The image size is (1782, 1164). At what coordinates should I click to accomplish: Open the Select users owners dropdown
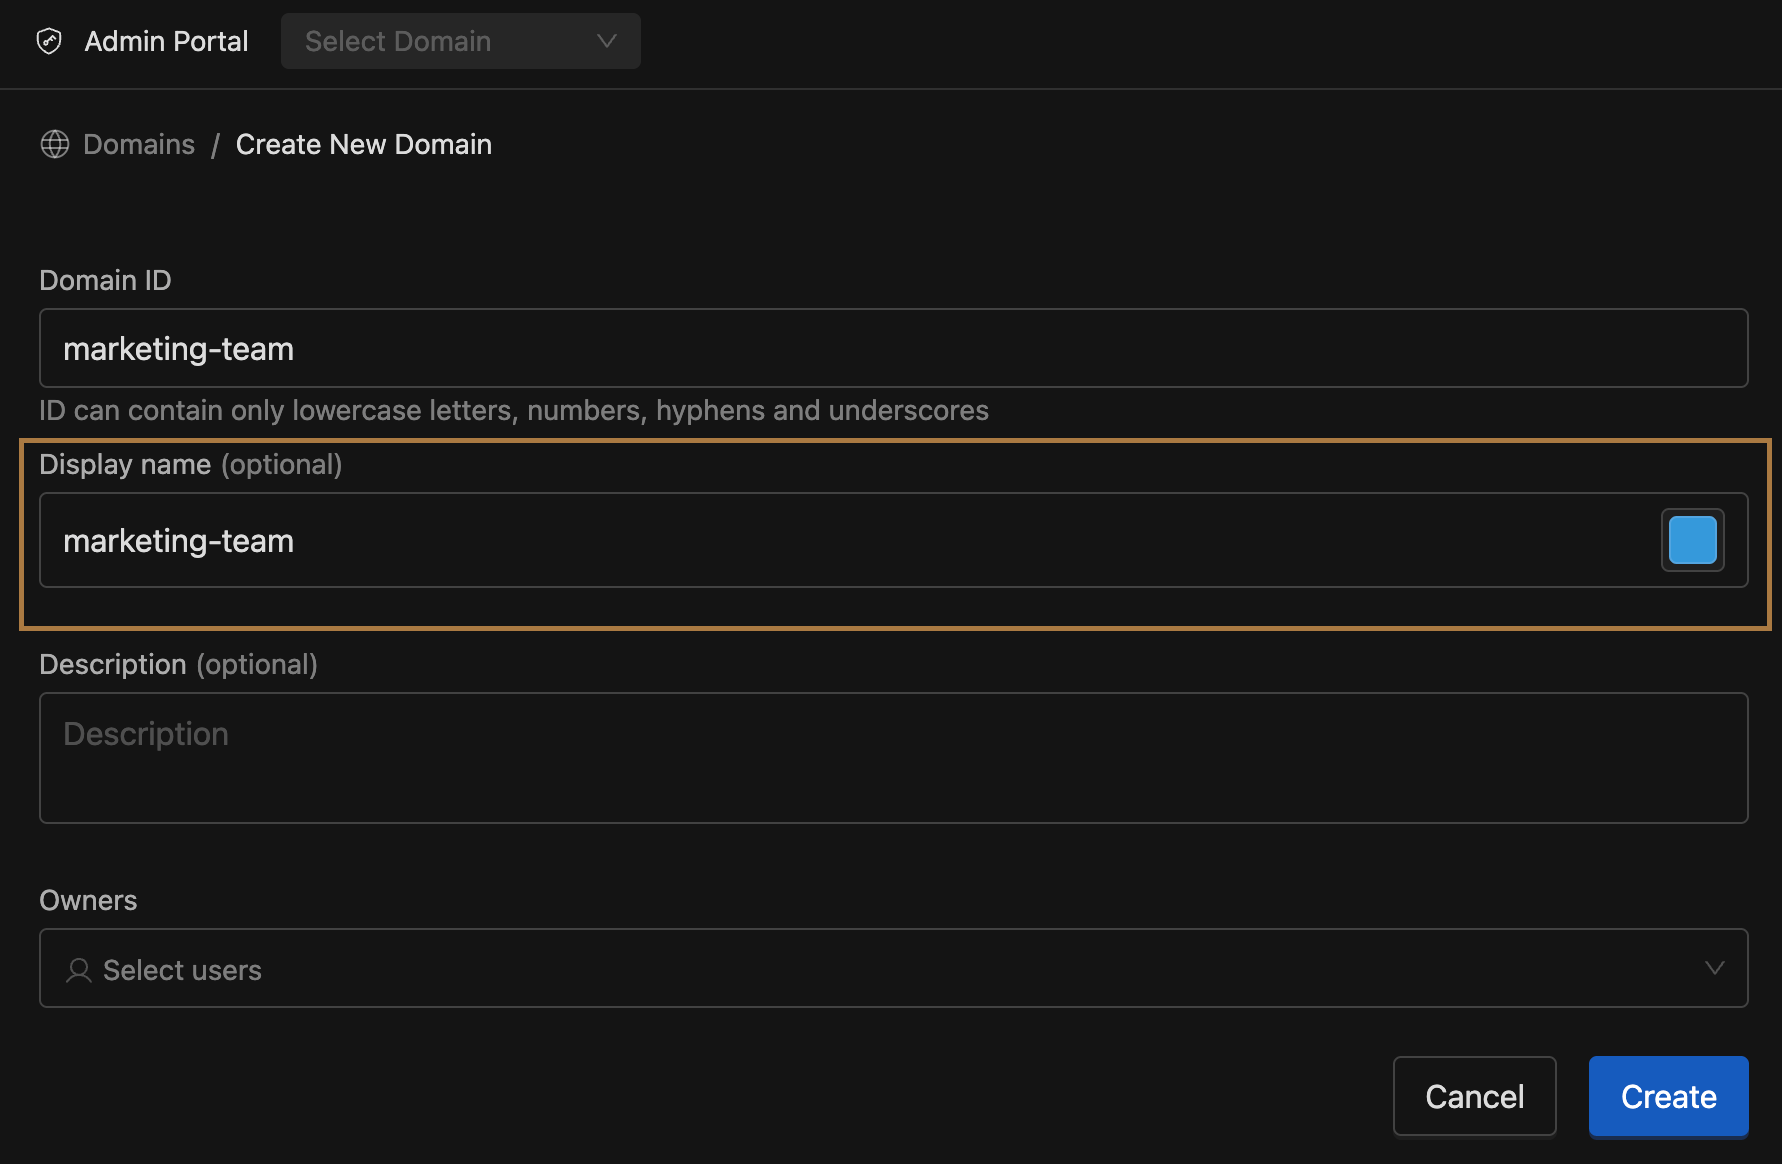tap(880, 968)
